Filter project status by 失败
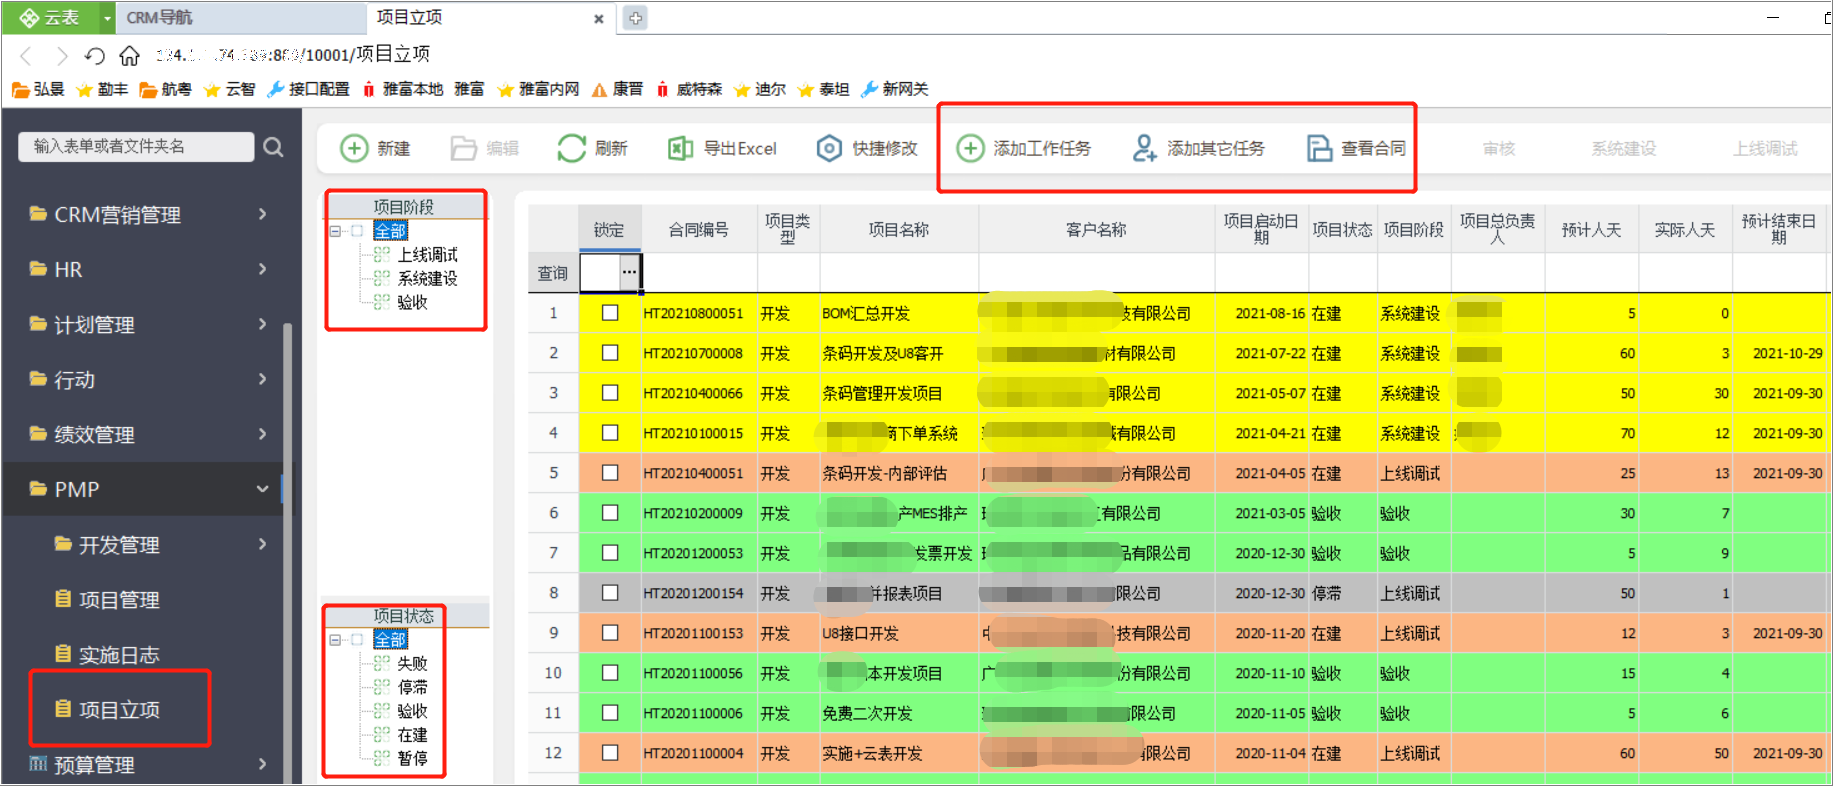 [412, 664]
